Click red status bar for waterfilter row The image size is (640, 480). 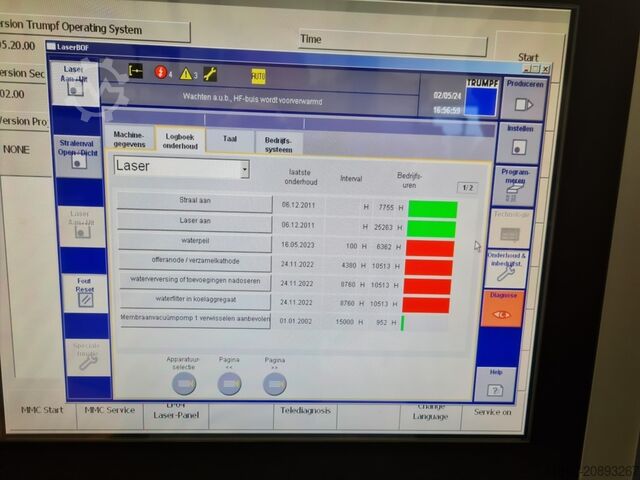tap(426, 304)
